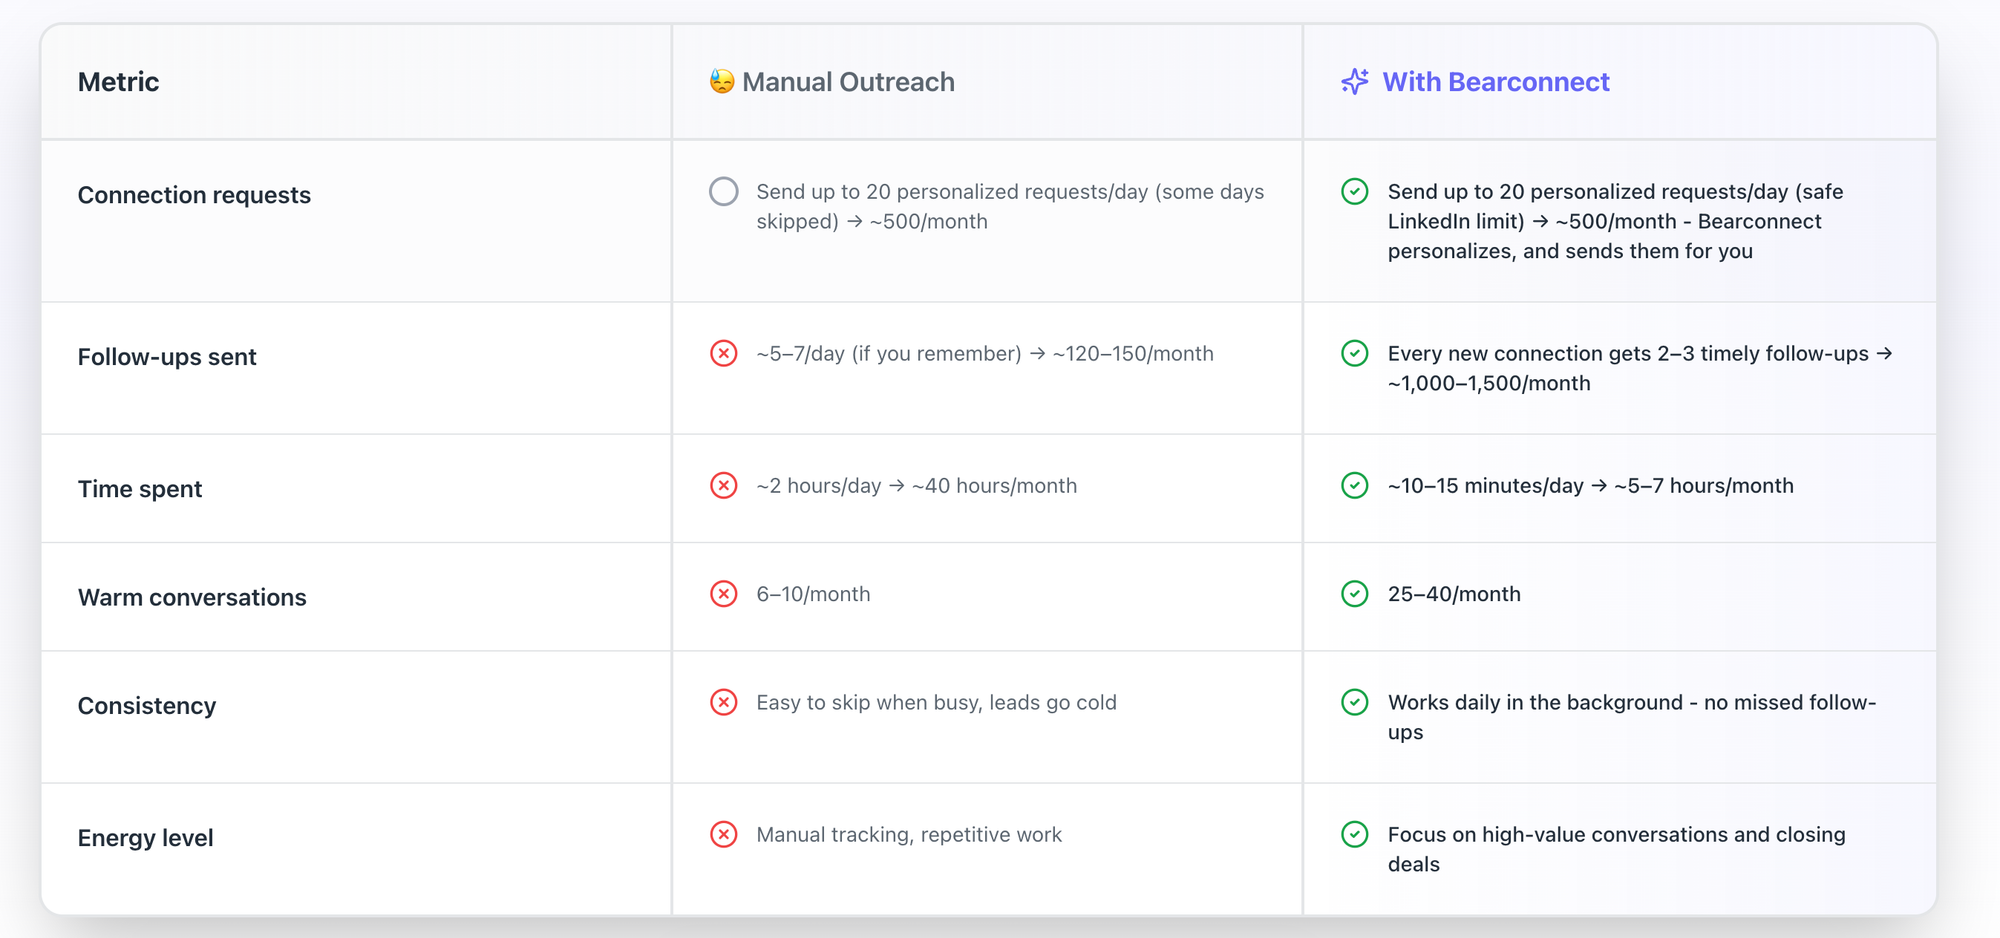2000x938 pixels.
Task: Click green check icon beside 25–40/month
Action: coord(1355,594)
